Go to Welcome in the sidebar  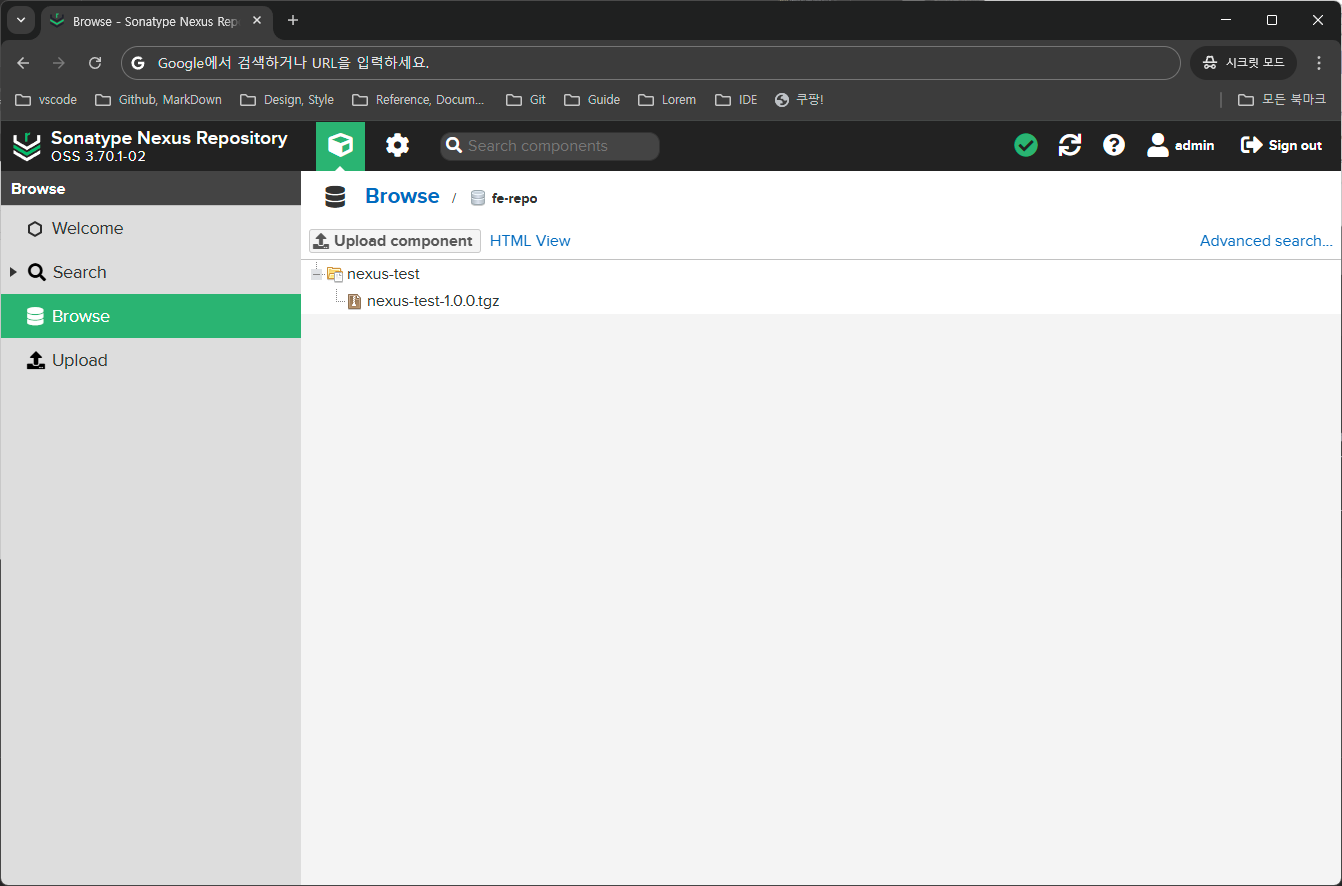[150, 228]
